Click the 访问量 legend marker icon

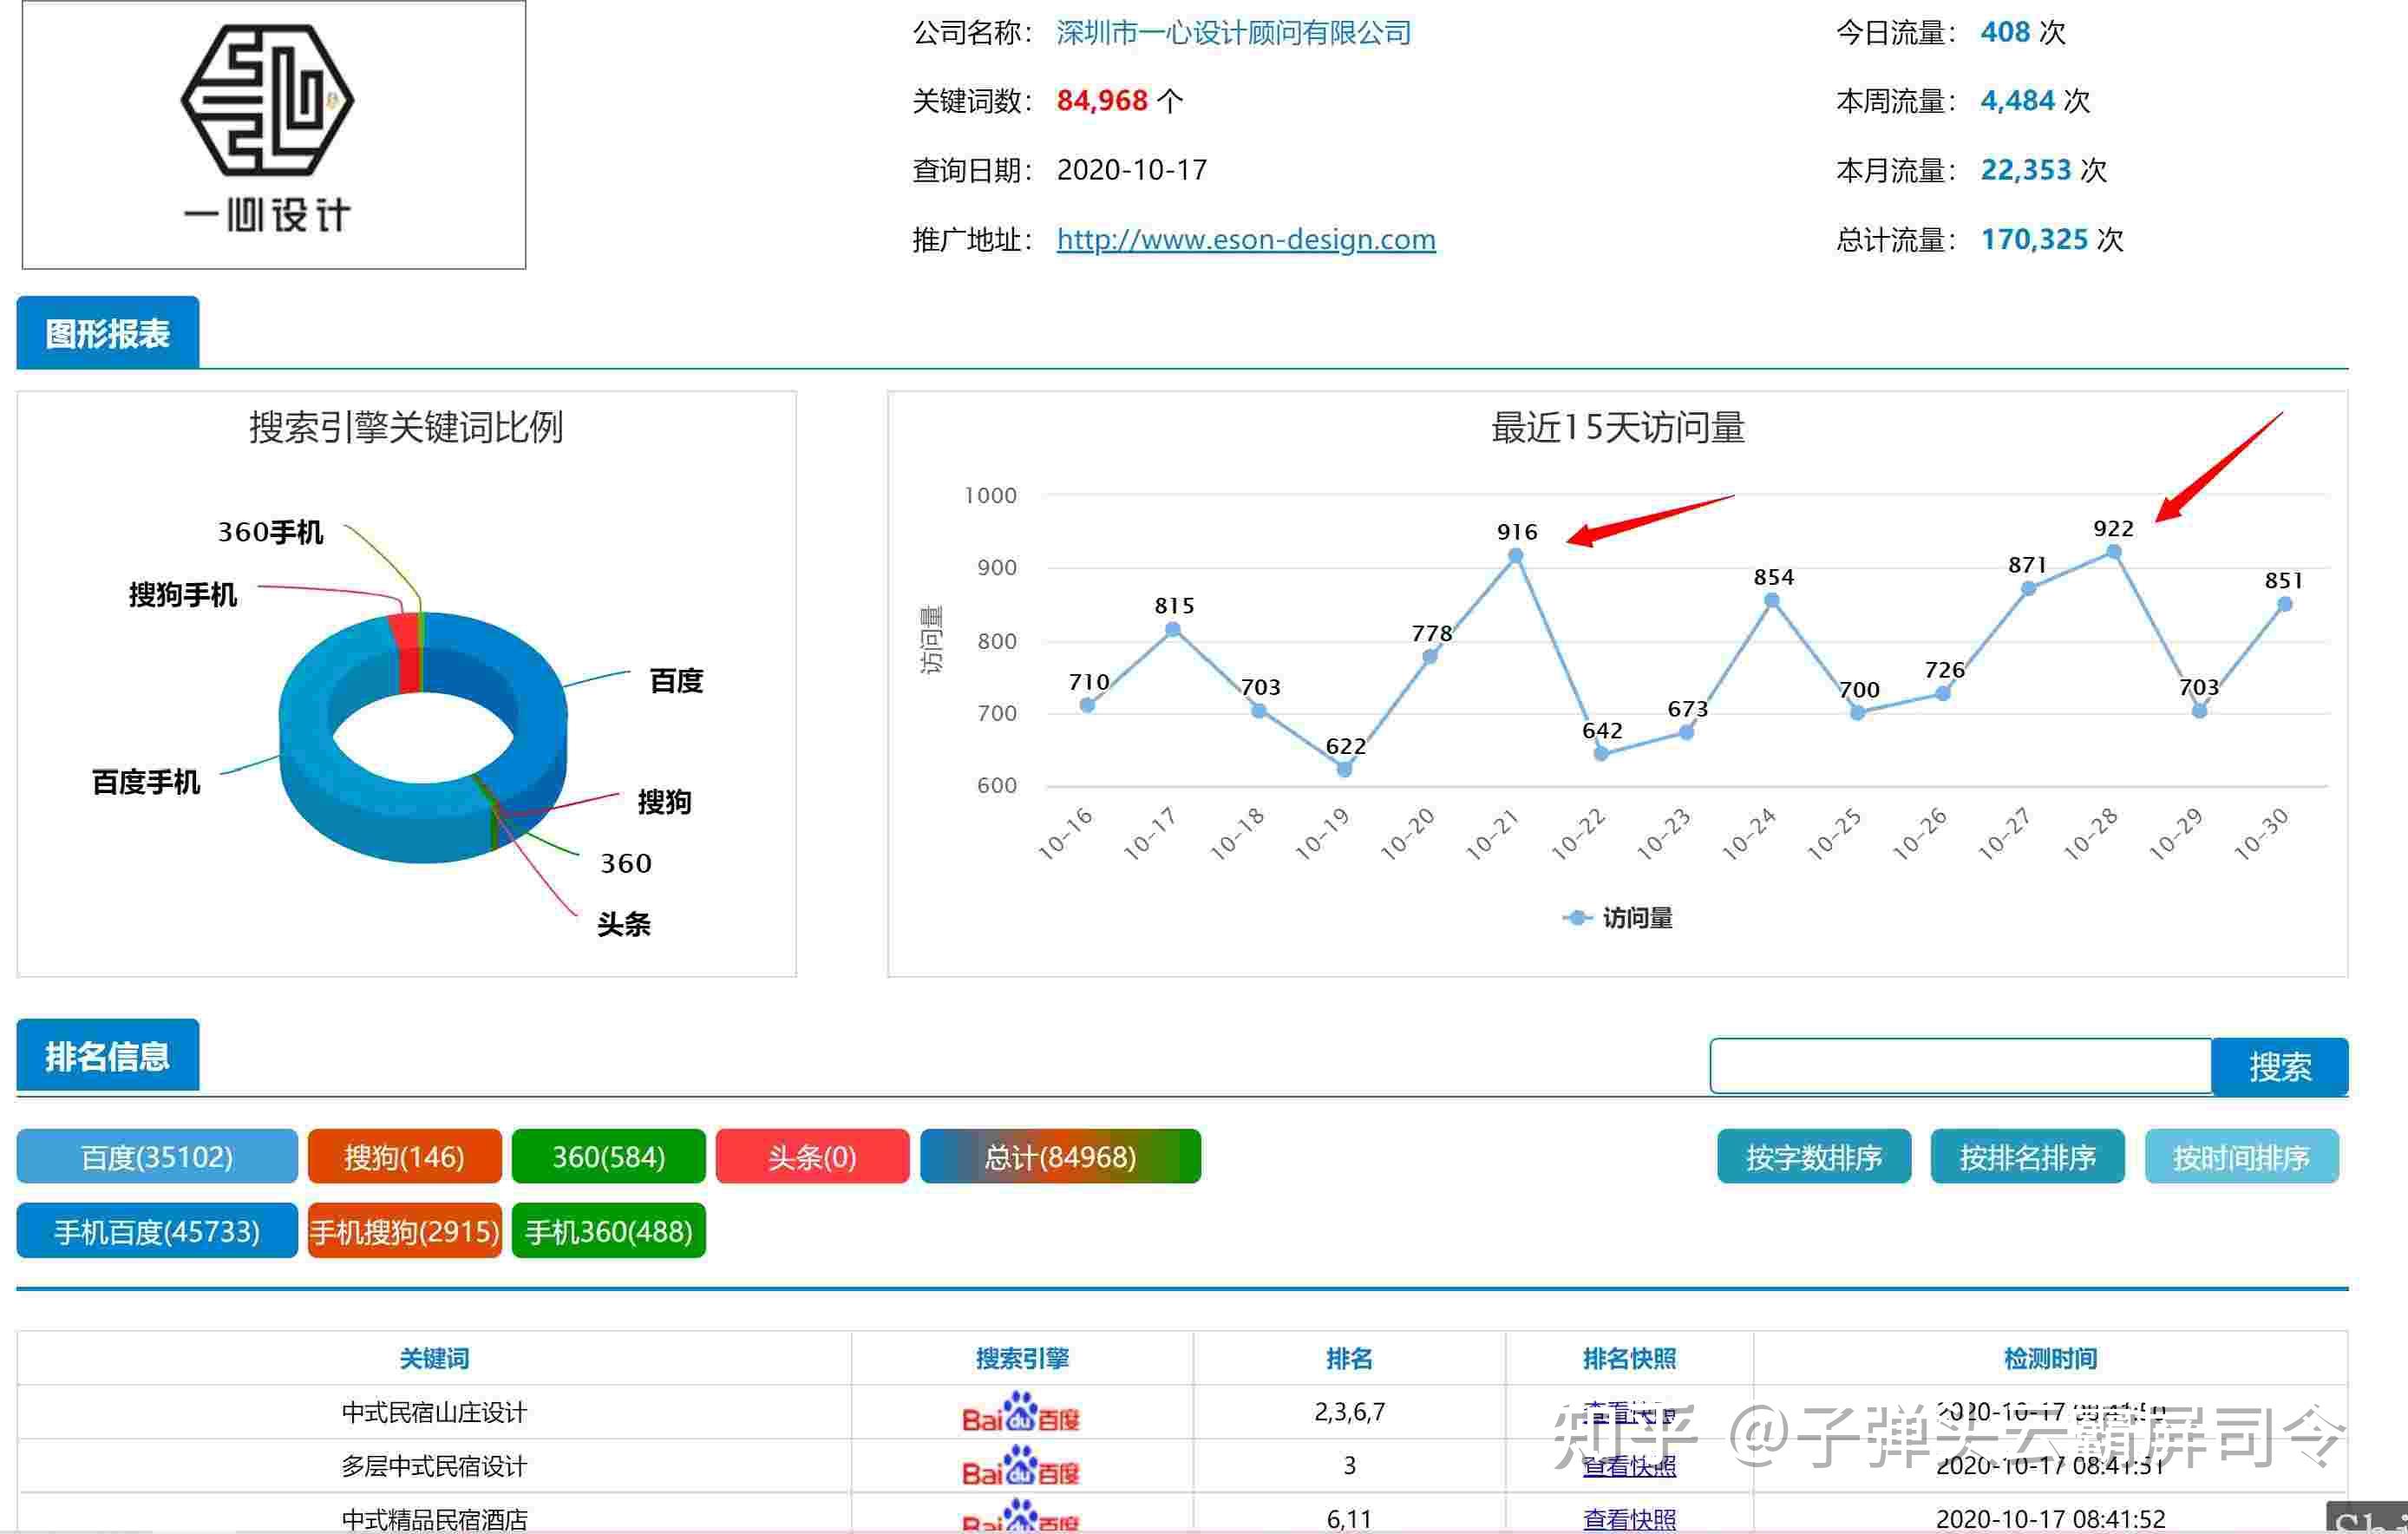(1576, 917)
